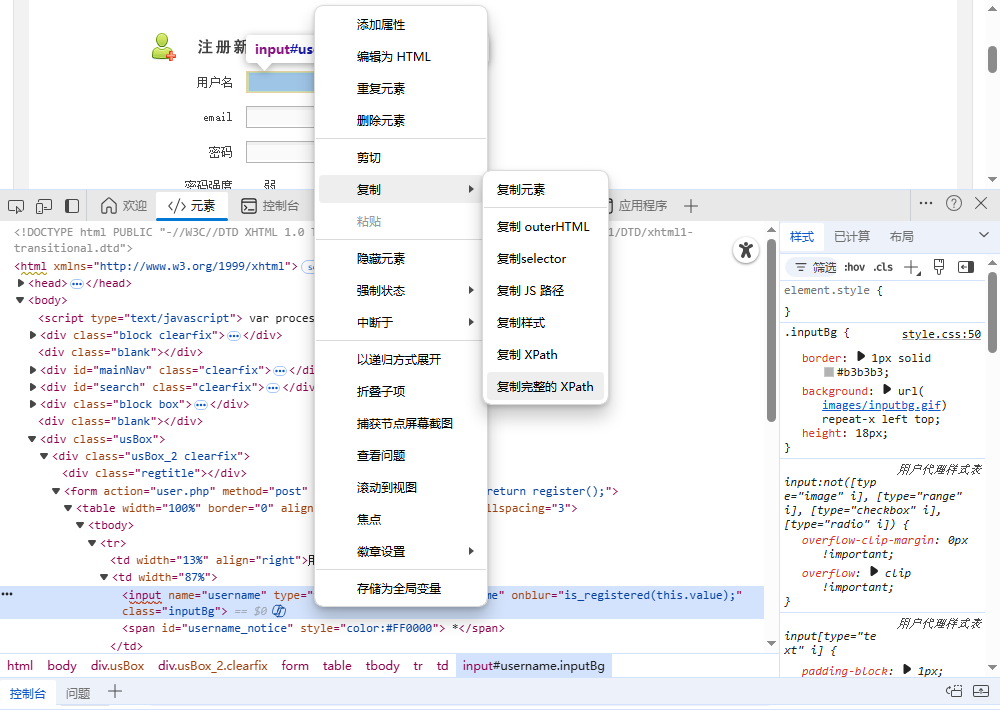Select div.usBox in breadcrumb trail
Screen dimensions: 1000x710
(117, 665)
